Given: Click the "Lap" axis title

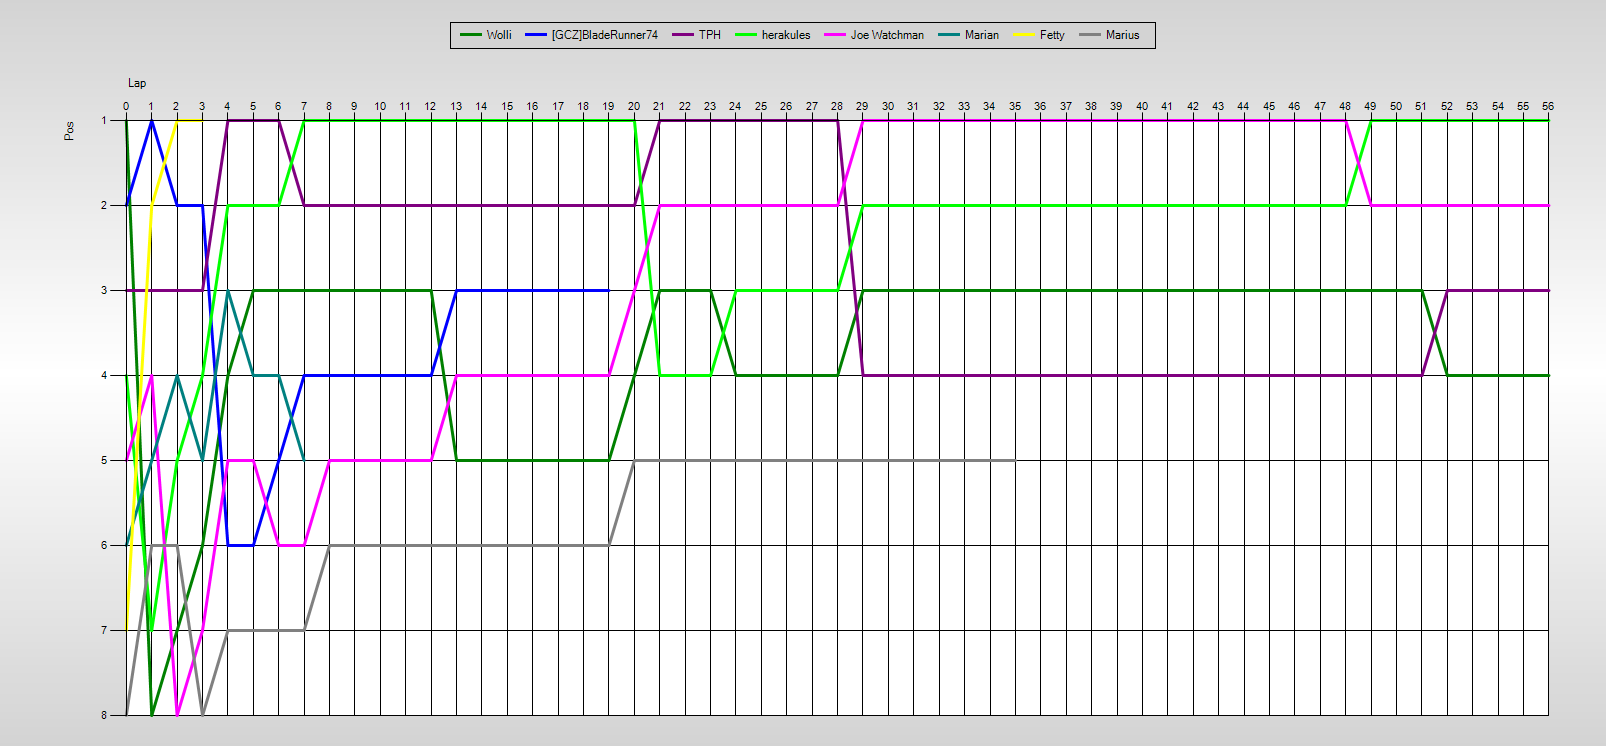Looking at the screenshot, I should [x=137, y=83].
